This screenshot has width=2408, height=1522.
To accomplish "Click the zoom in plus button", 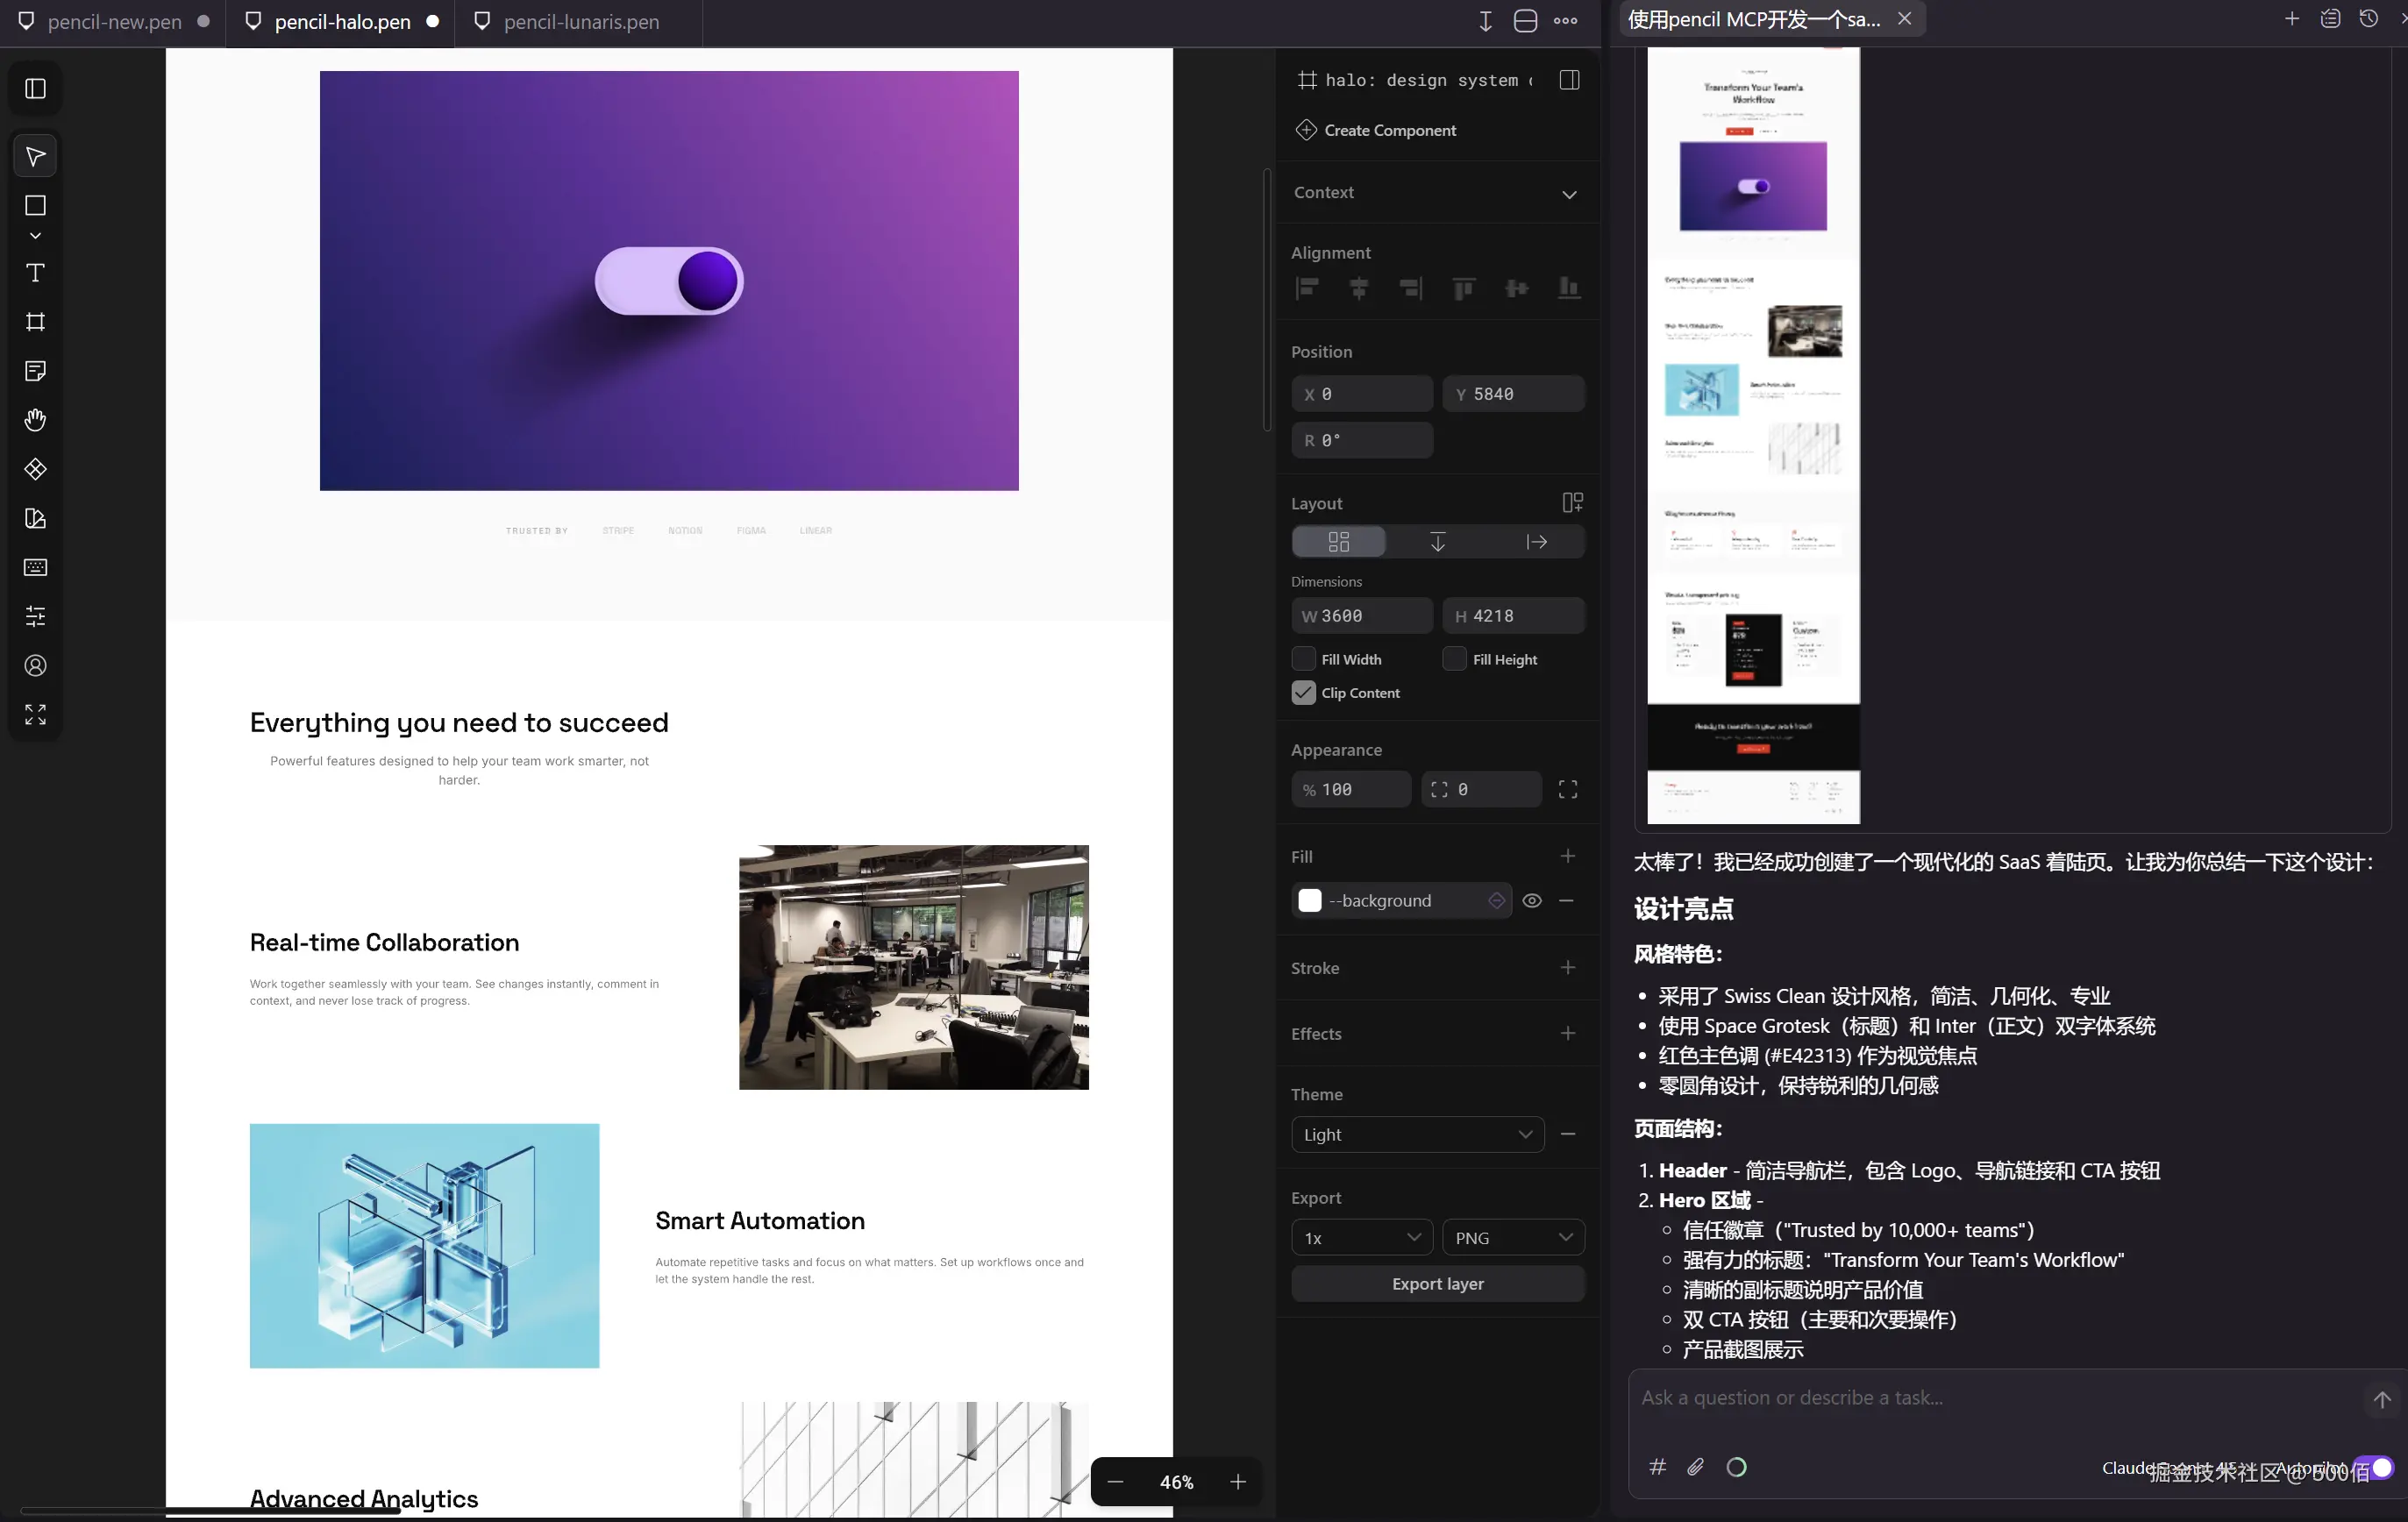I will point(1237,1481).
